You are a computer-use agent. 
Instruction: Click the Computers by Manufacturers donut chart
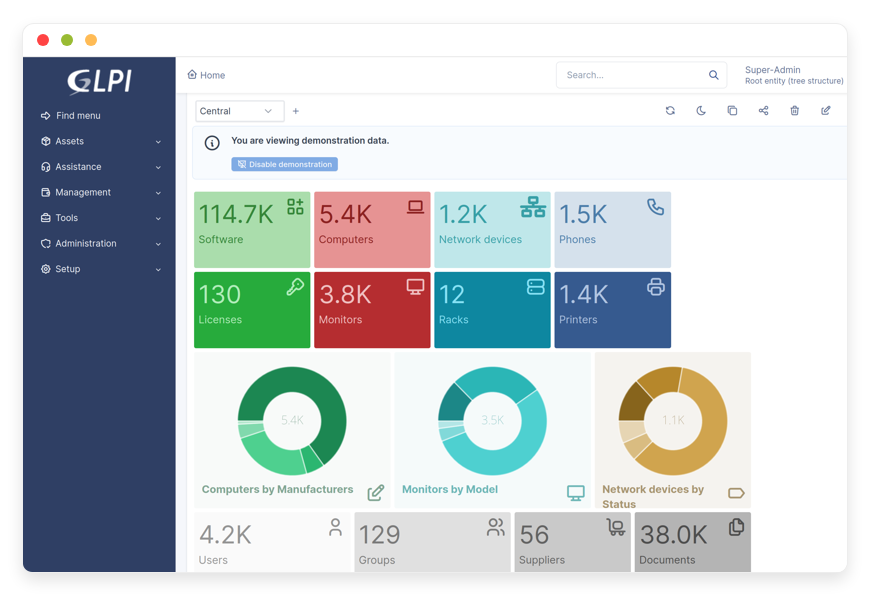(x=292, y=421)
